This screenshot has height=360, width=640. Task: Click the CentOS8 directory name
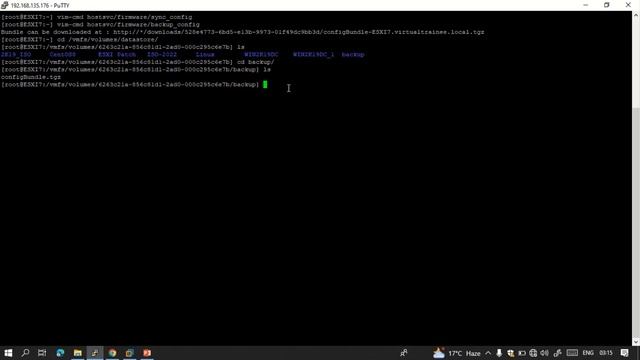pyautogui.click(x=62, y=54)
